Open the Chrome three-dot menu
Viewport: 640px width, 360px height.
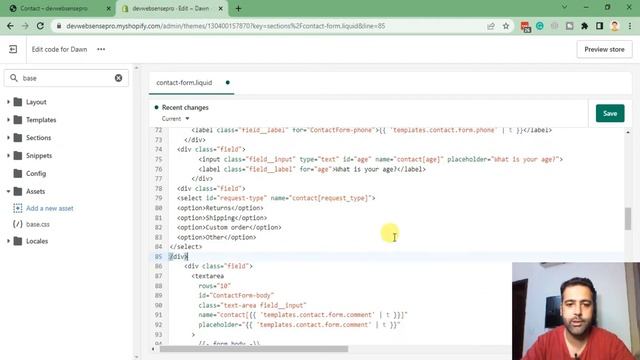(630, 26)
